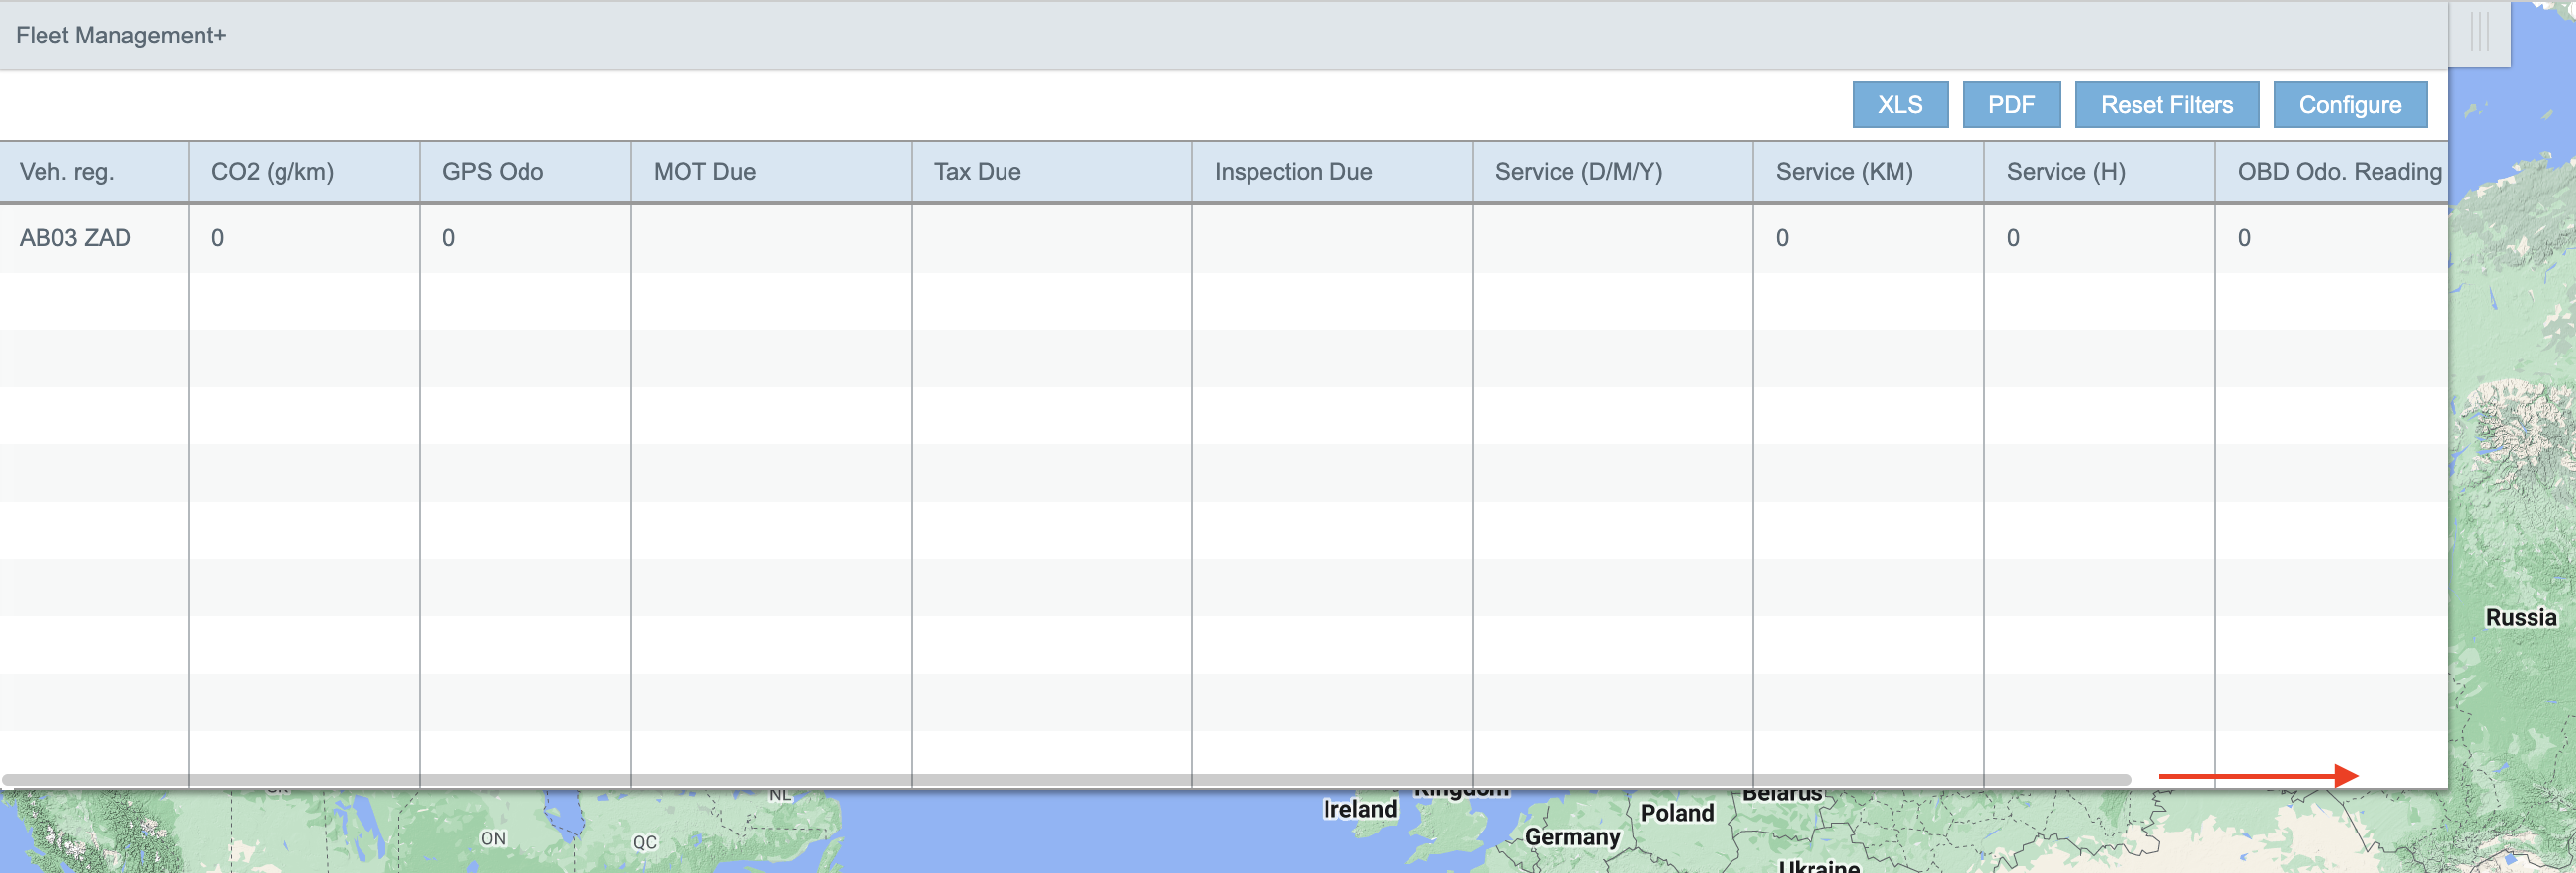Image resolution: width=2576 pixels, height=873 pixels.
Task: Select the OBD Odo. Reading column header
Action: pyautogui.click(x=2338, y=172)
